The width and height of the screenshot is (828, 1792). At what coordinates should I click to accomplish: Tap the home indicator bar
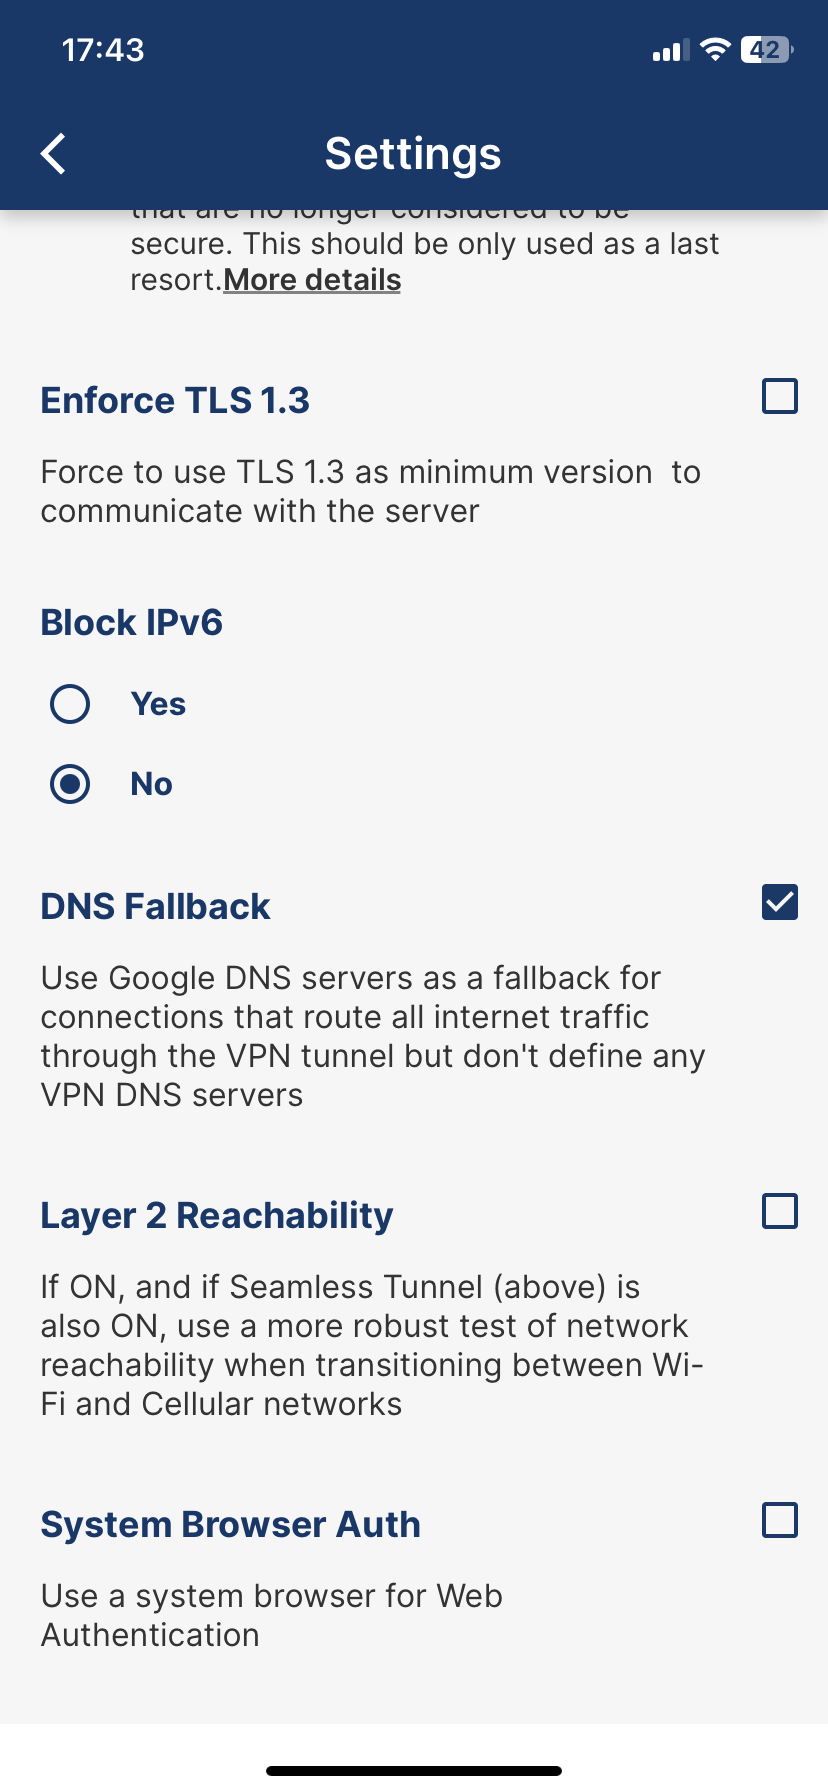point(414,1771)
